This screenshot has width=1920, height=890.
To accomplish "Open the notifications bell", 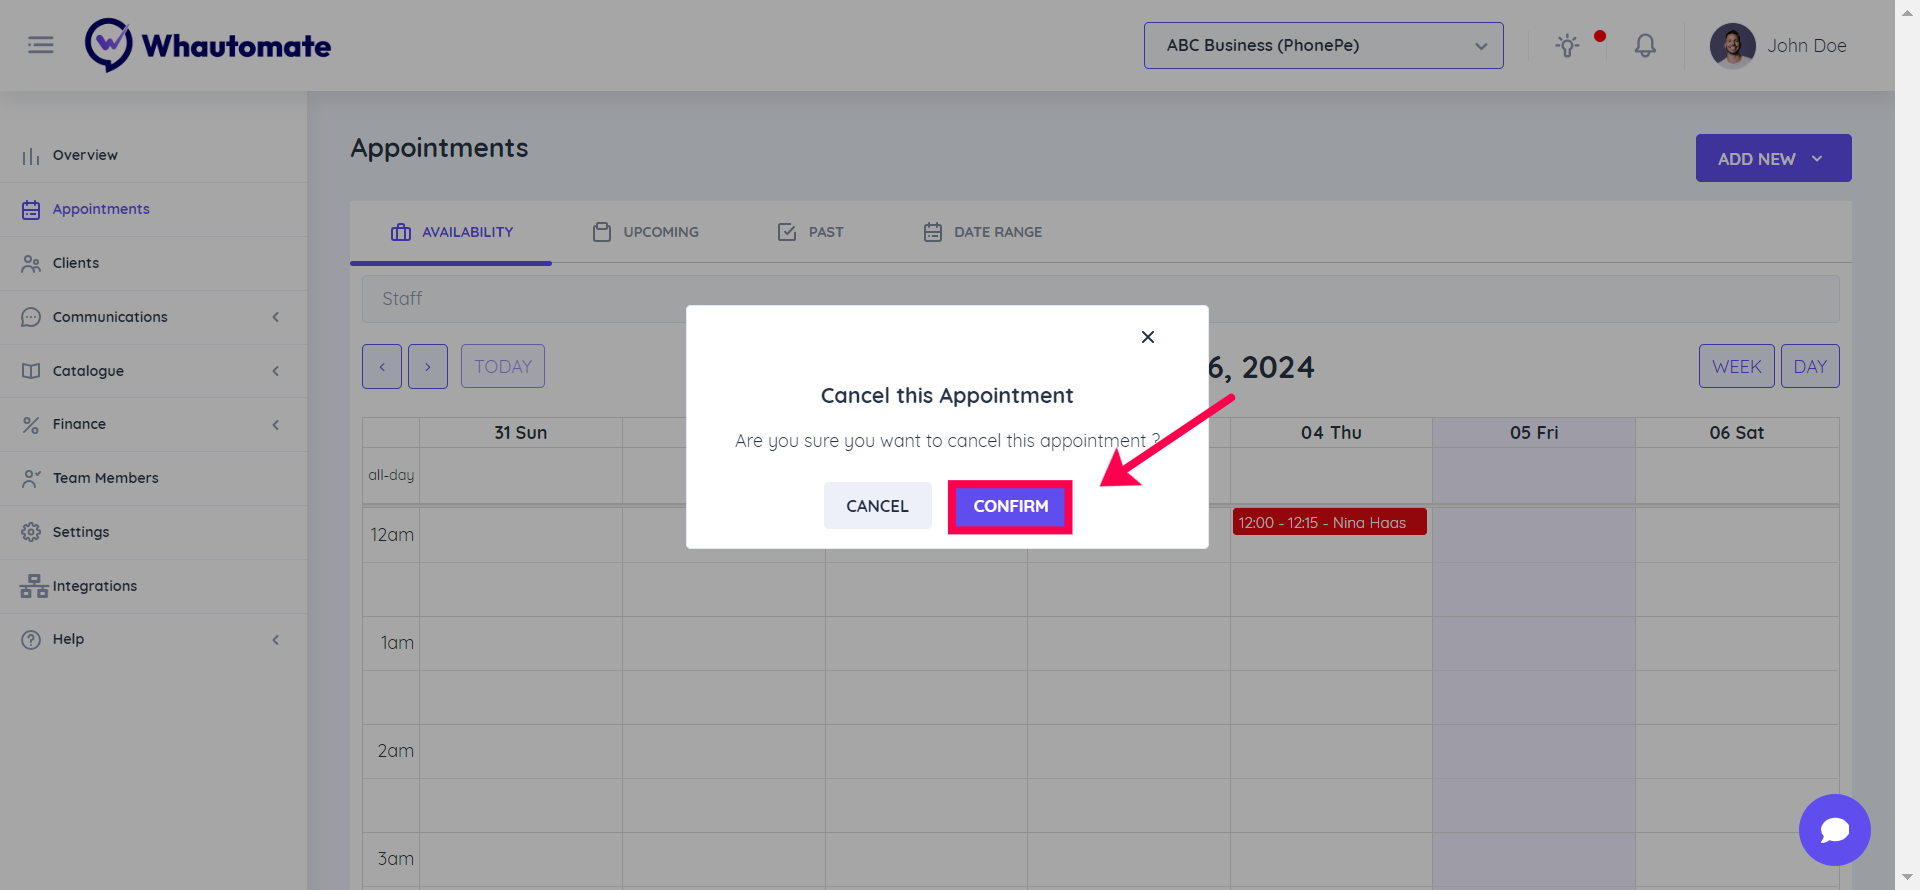I will [x=1645, y=45].
